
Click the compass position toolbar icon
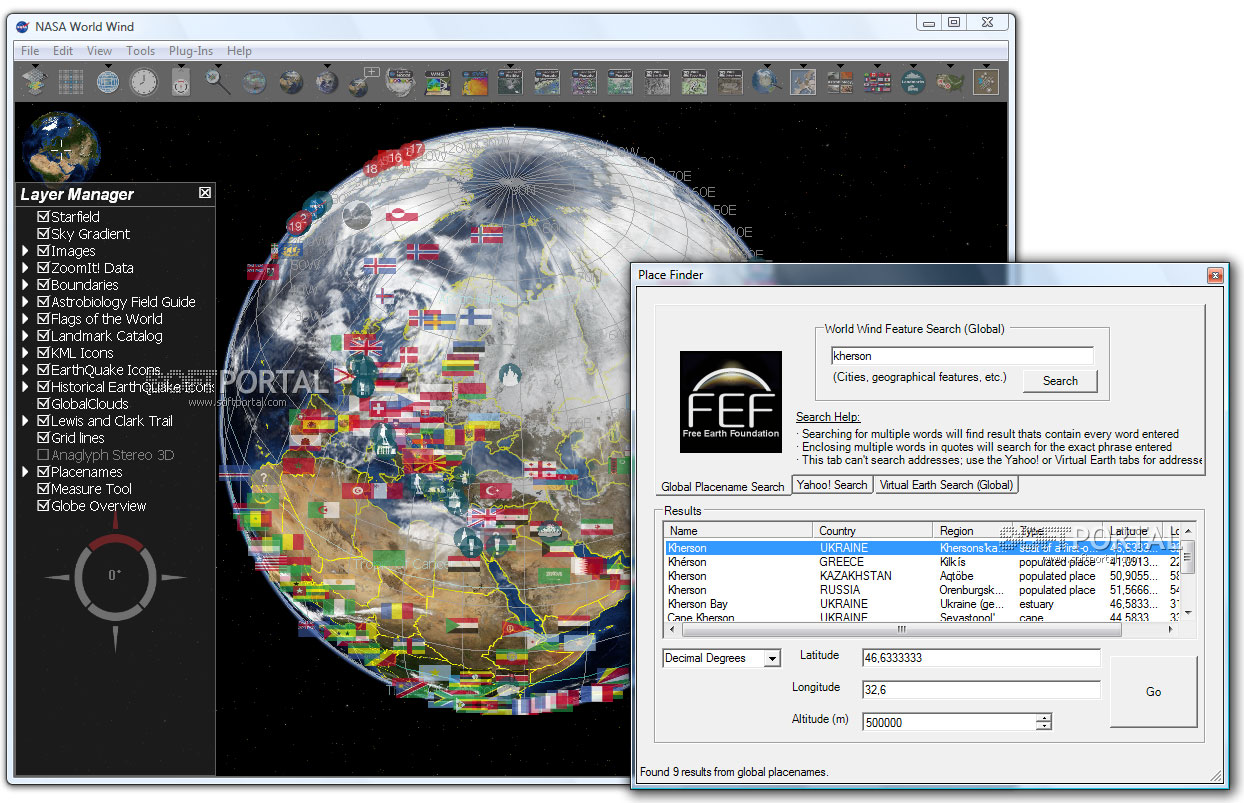point(180,81)
